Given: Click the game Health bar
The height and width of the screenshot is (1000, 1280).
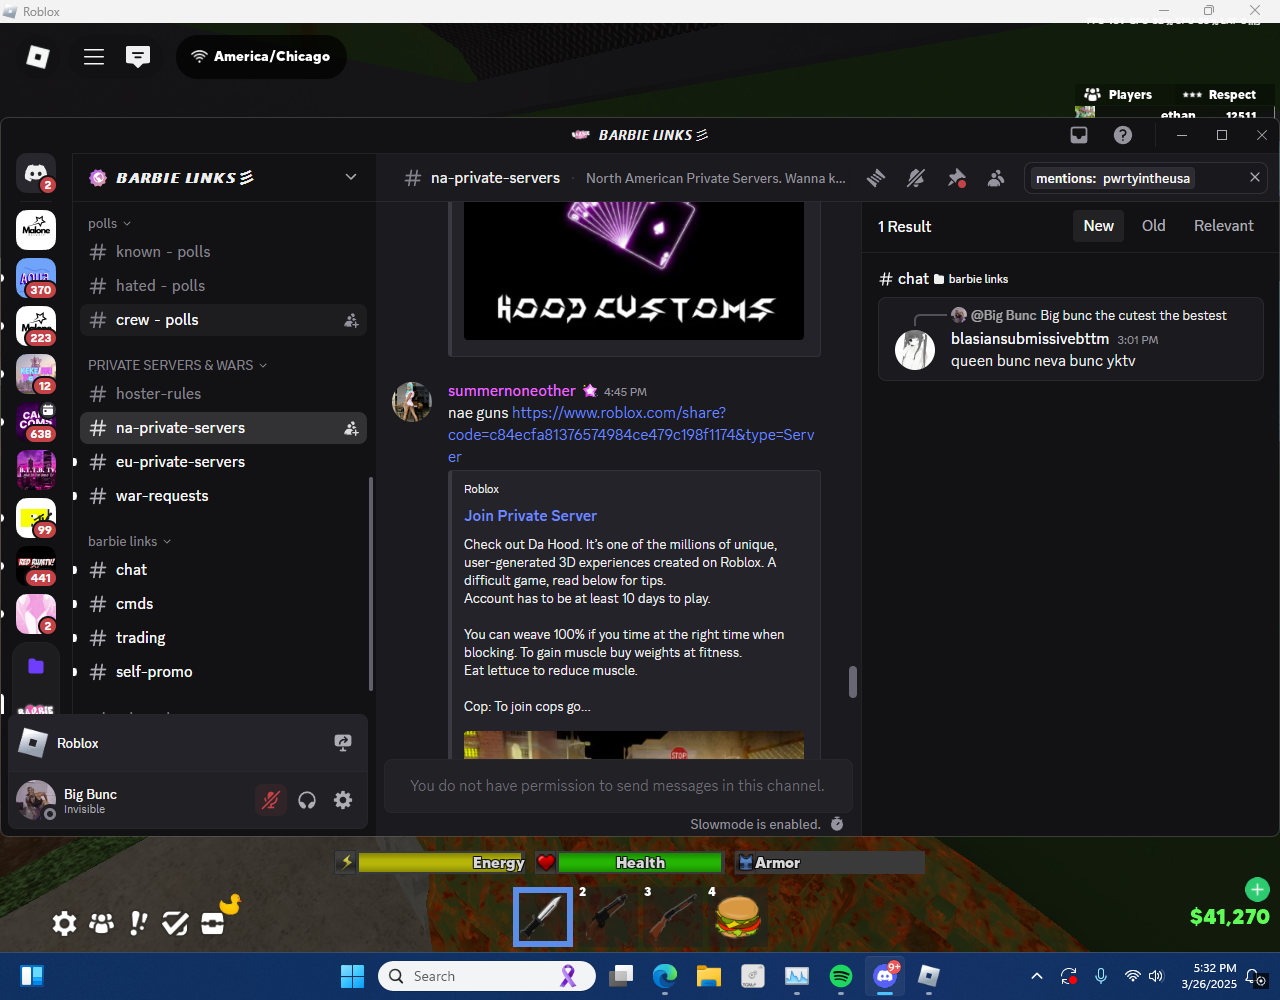Looking at the screenshot, I should pyautogui.click(x=640, y=862).
